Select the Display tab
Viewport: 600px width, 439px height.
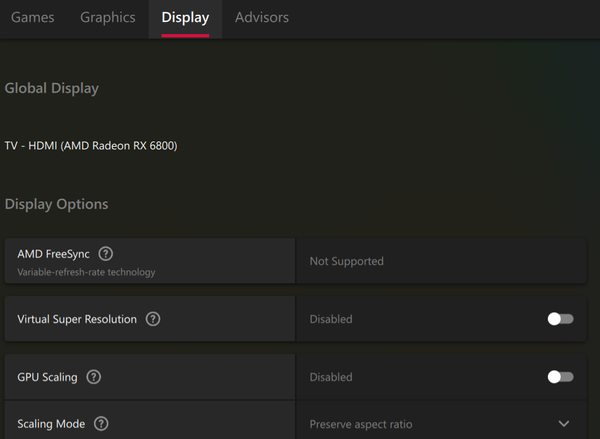click(185, 18)
